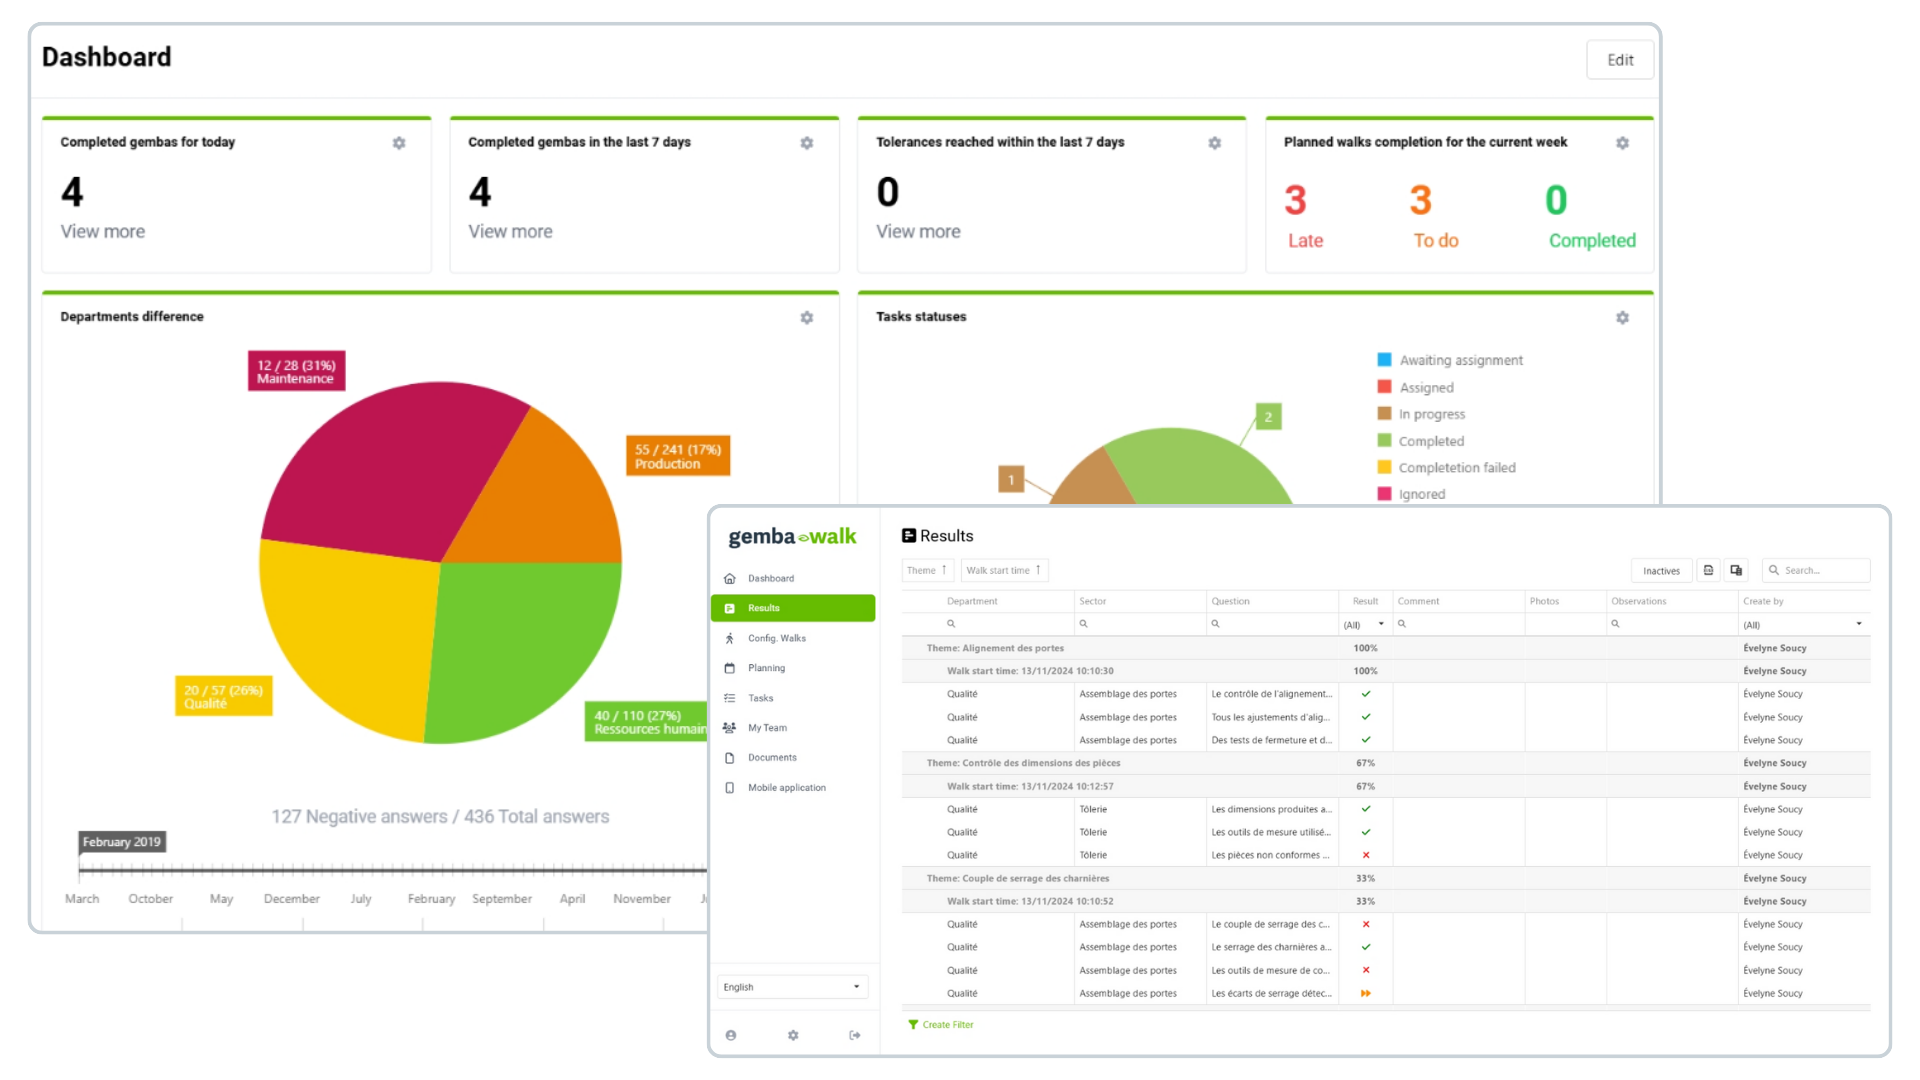The height and width of the screenshot is (1080, 1920).
Task: Open the Mobile application section
Action: 788,787
